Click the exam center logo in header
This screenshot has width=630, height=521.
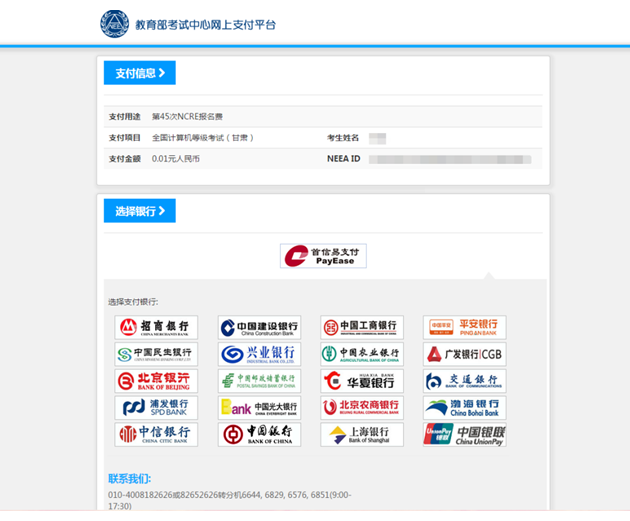(x=114, y=23)
